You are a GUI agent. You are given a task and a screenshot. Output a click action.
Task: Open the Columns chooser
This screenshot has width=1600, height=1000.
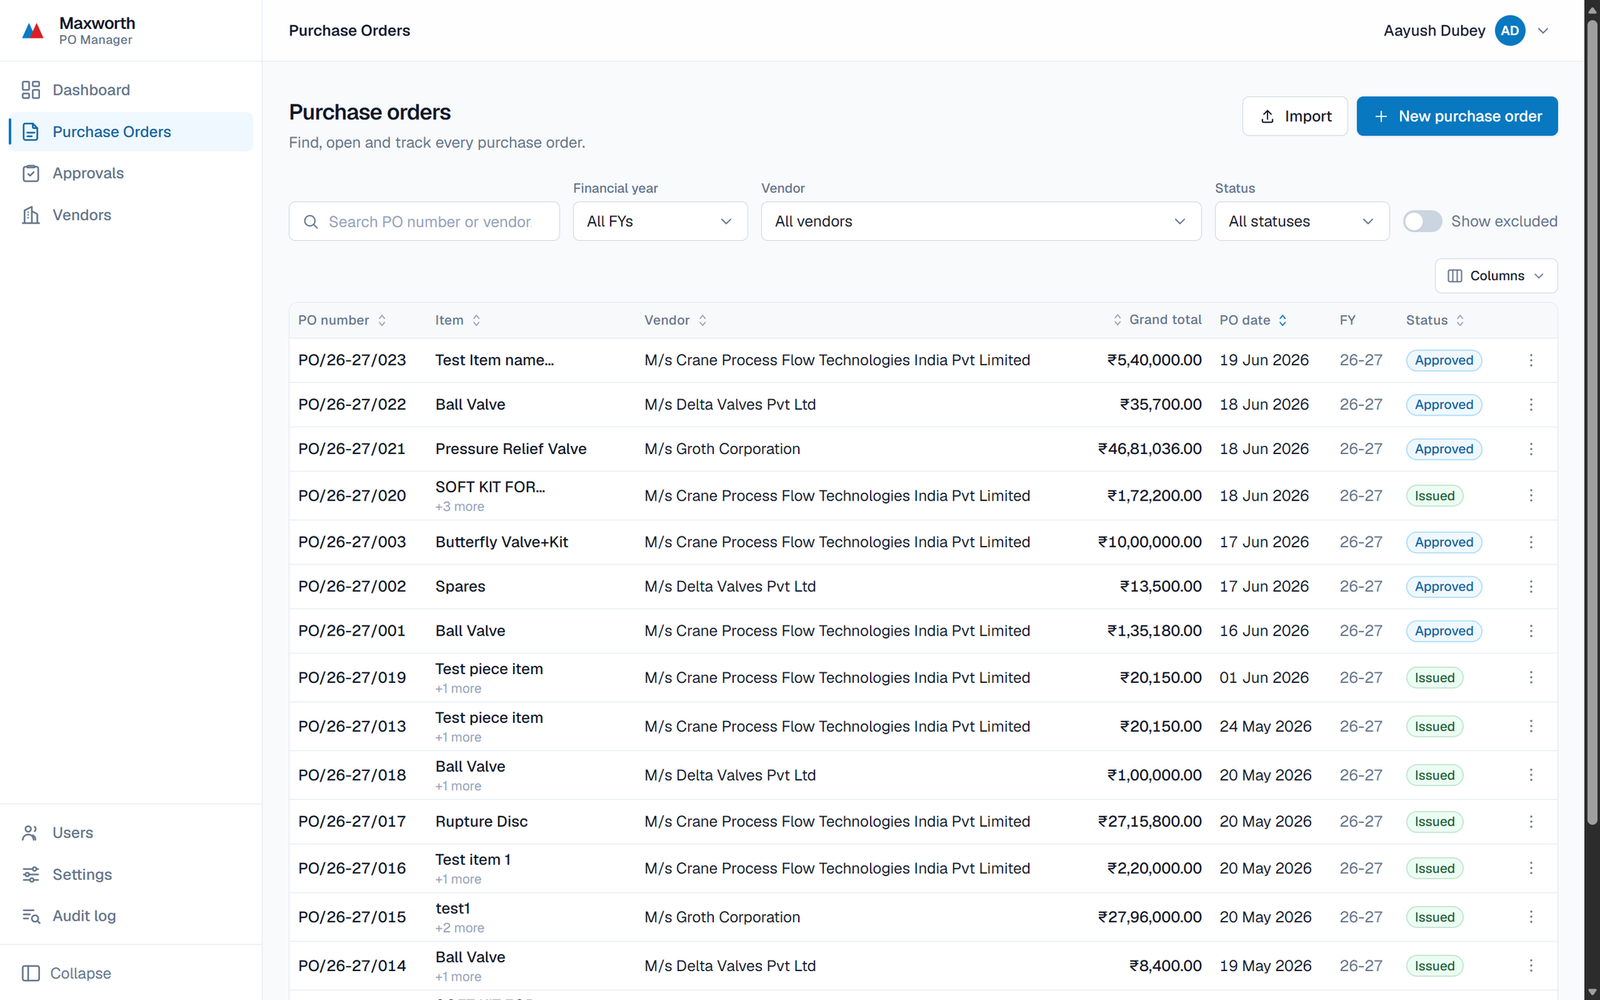tap(1496, 276)
